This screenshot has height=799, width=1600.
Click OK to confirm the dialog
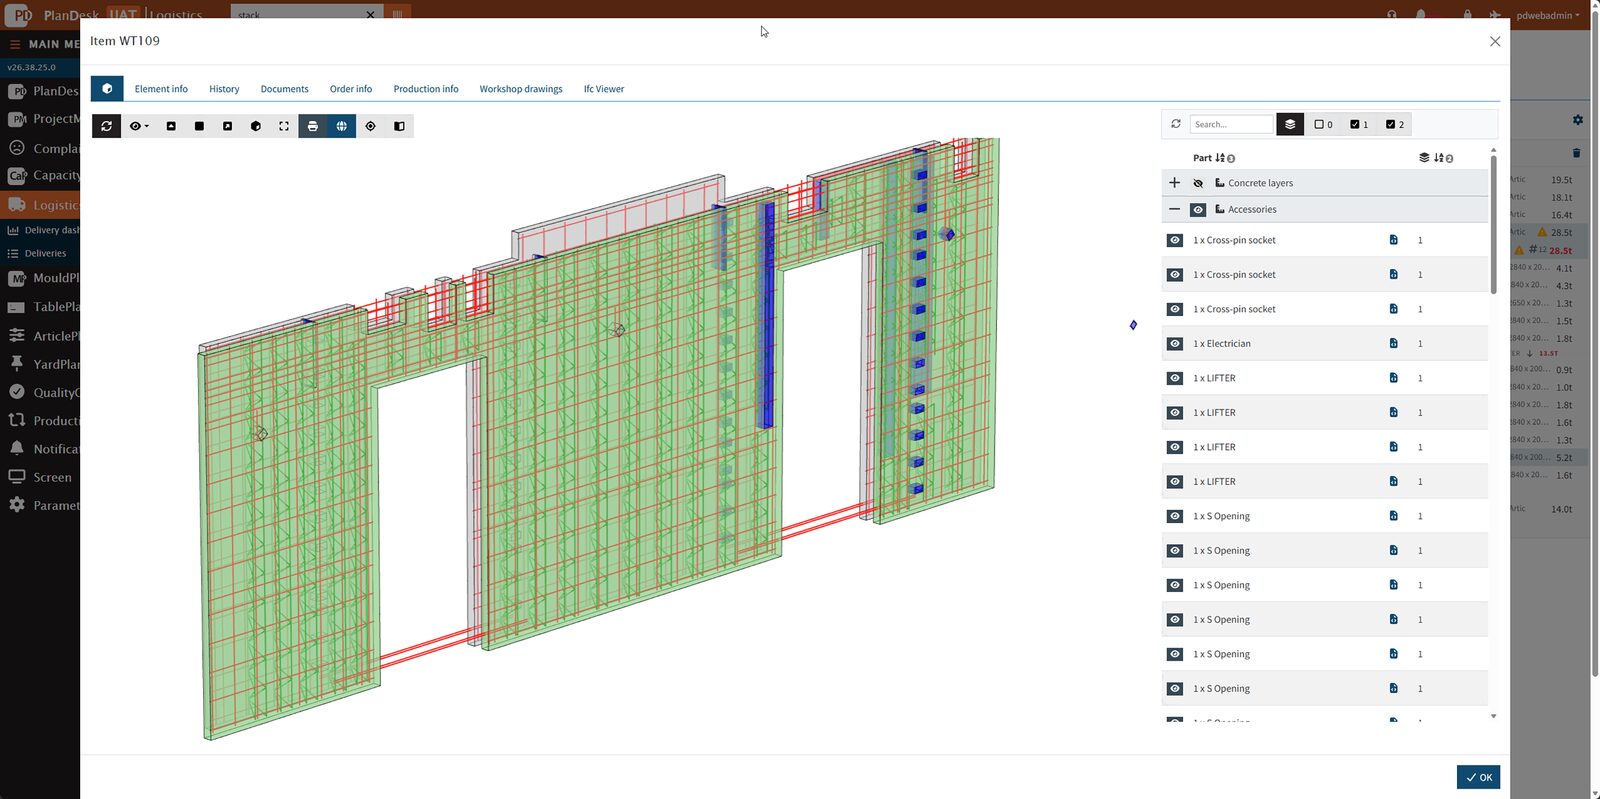tap(1478, 777)
